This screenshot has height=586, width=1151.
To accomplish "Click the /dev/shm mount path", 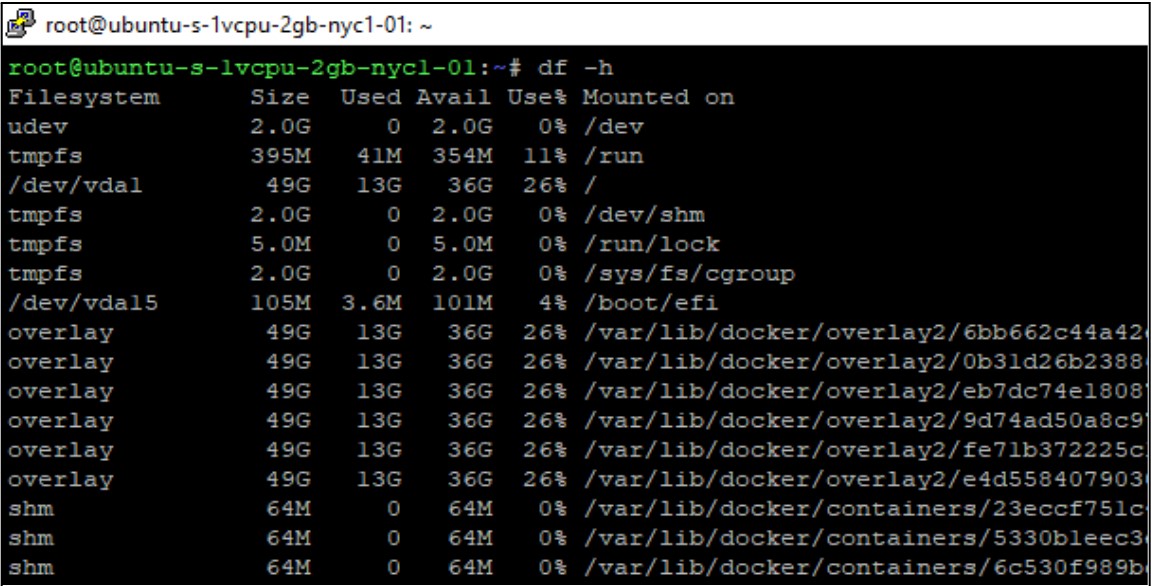I will pyautogui.click(x=642, y=215).
